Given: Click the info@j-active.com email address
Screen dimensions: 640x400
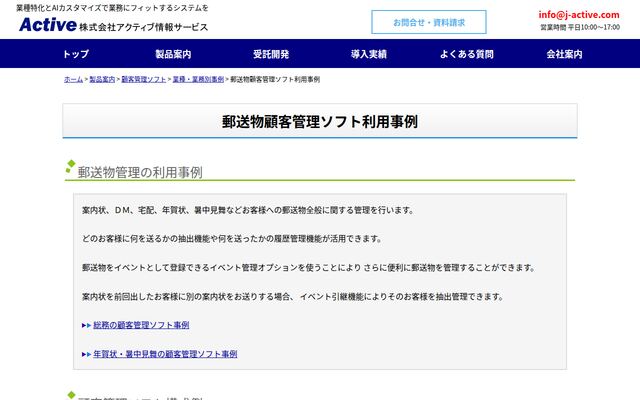Looking at the screenshot, I should pyautogui.click(x=578, y=15).
